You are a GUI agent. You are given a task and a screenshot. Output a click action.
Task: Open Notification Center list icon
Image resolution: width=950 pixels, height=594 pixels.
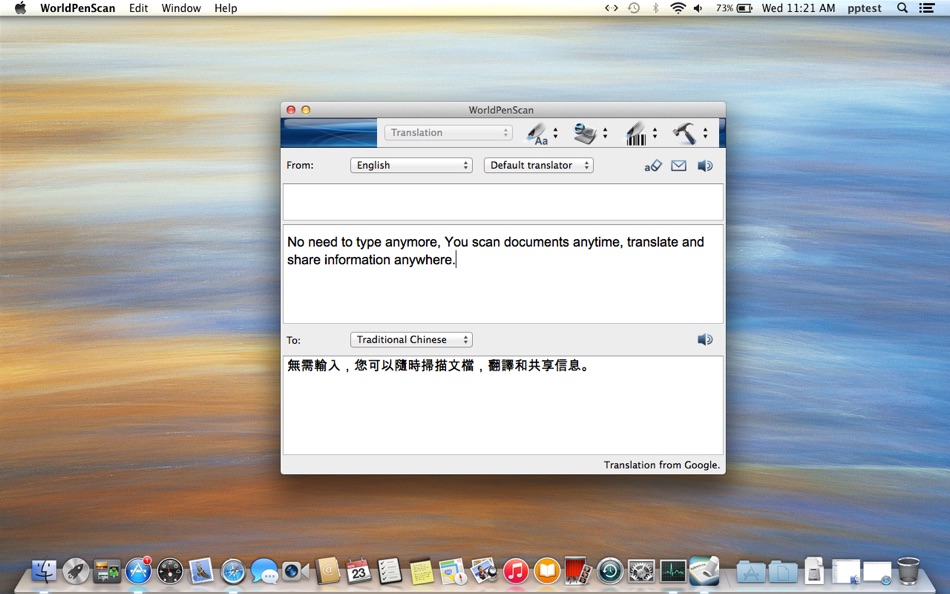(926, 8)
